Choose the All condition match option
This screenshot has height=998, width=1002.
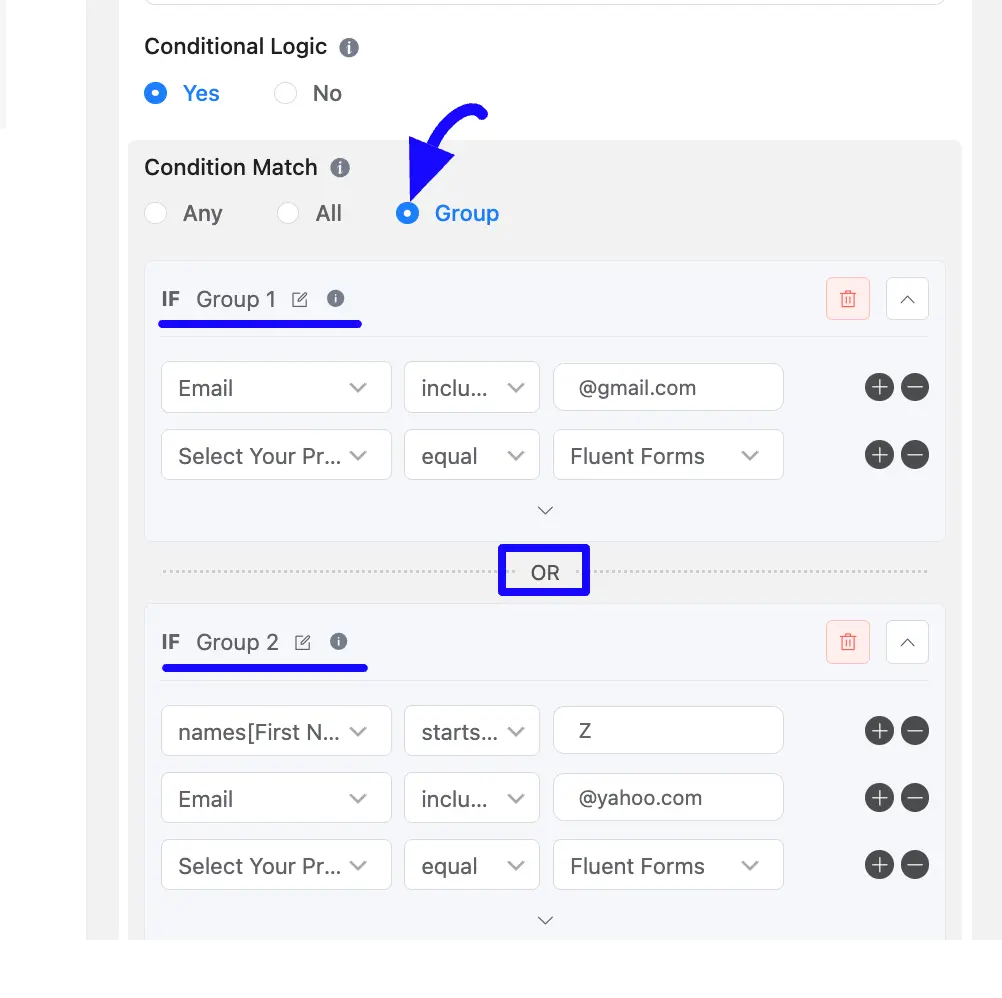(288, 213)
